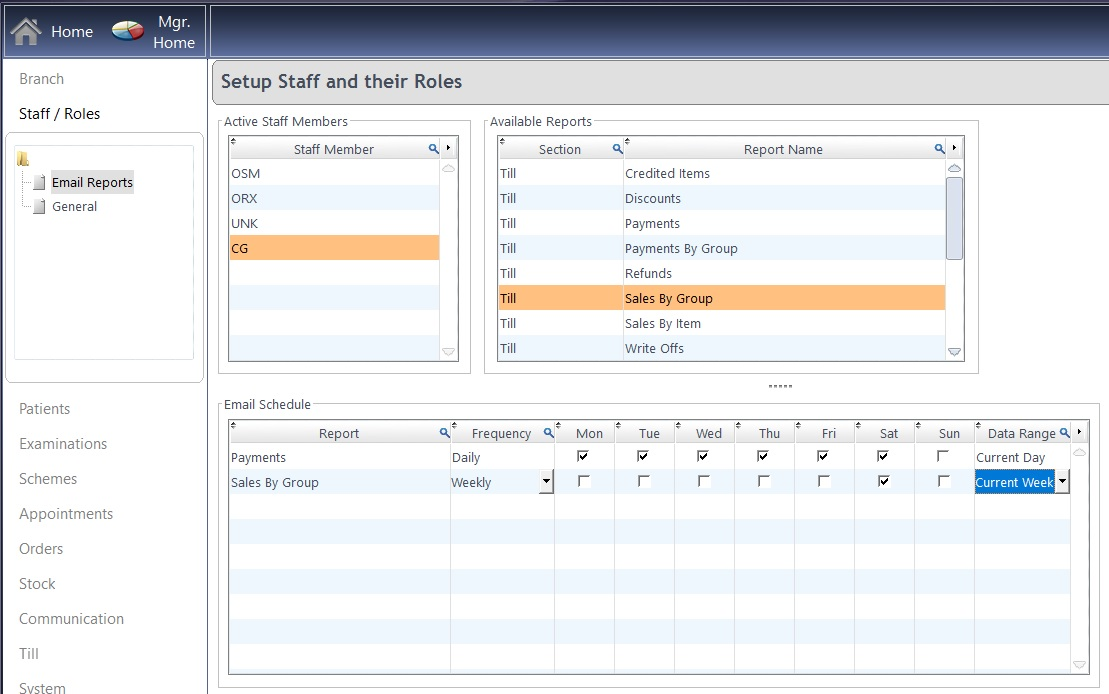1109x694 pixels.
Task: Toggle Payments Friday checkbox
Action: [823, 456]
